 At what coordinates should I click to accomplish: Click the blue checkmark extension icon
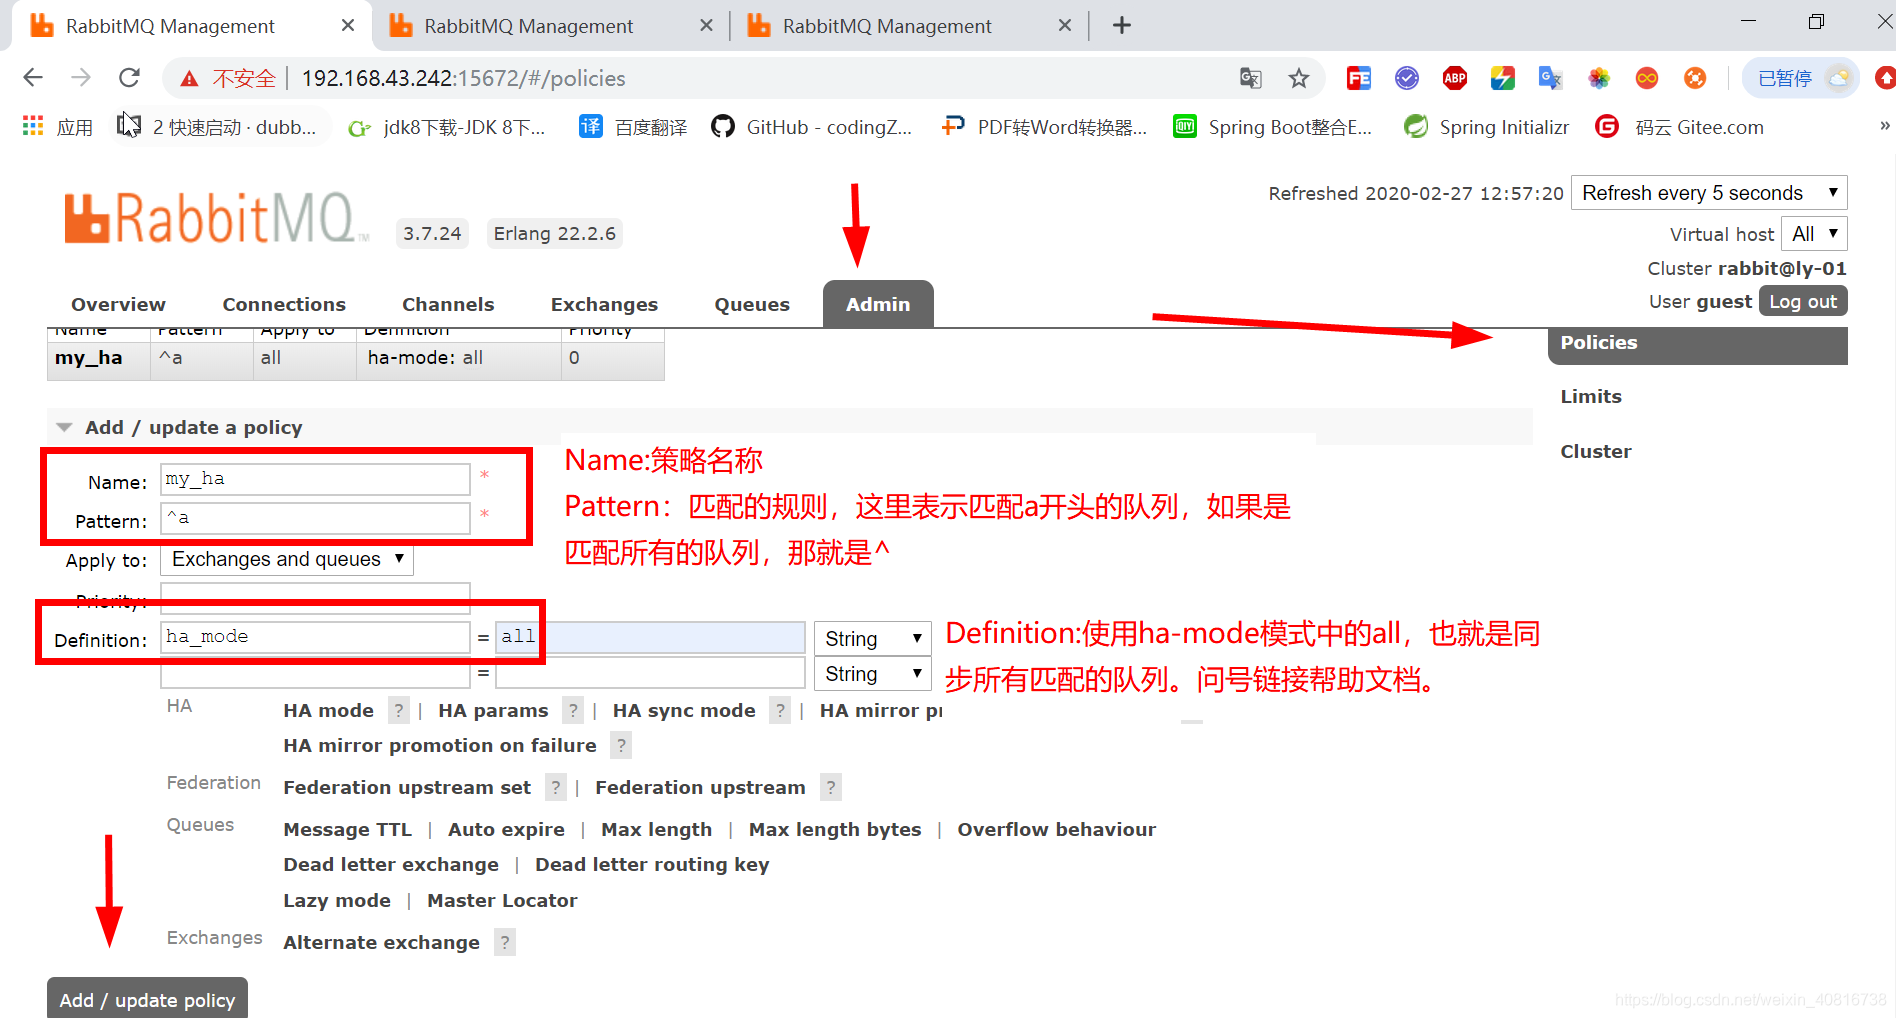(x=1406, y=78)
